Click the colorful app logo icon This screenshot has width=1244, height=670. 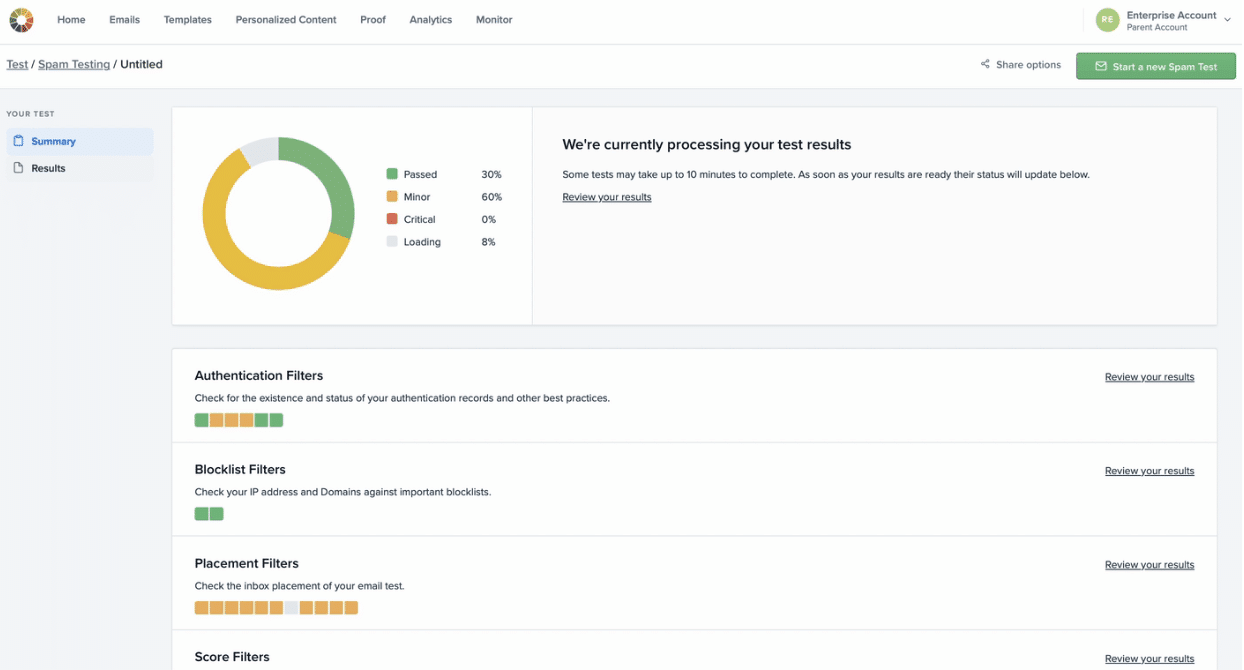coord(21,20)
